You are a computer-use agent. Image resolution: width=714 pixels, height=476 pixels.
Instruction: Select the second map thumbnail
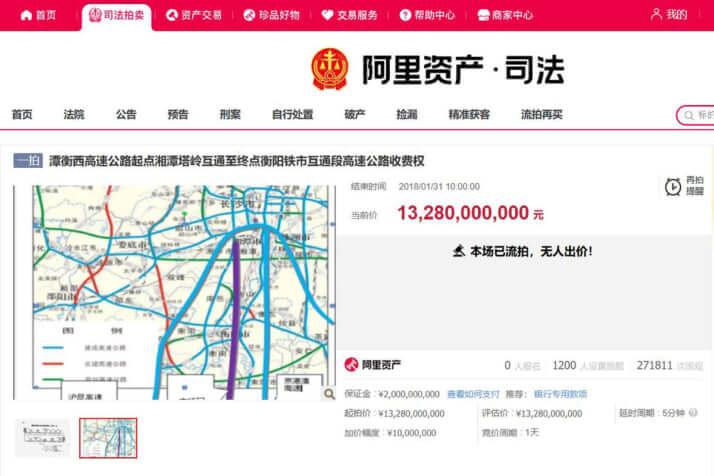(x=108, y=438)
